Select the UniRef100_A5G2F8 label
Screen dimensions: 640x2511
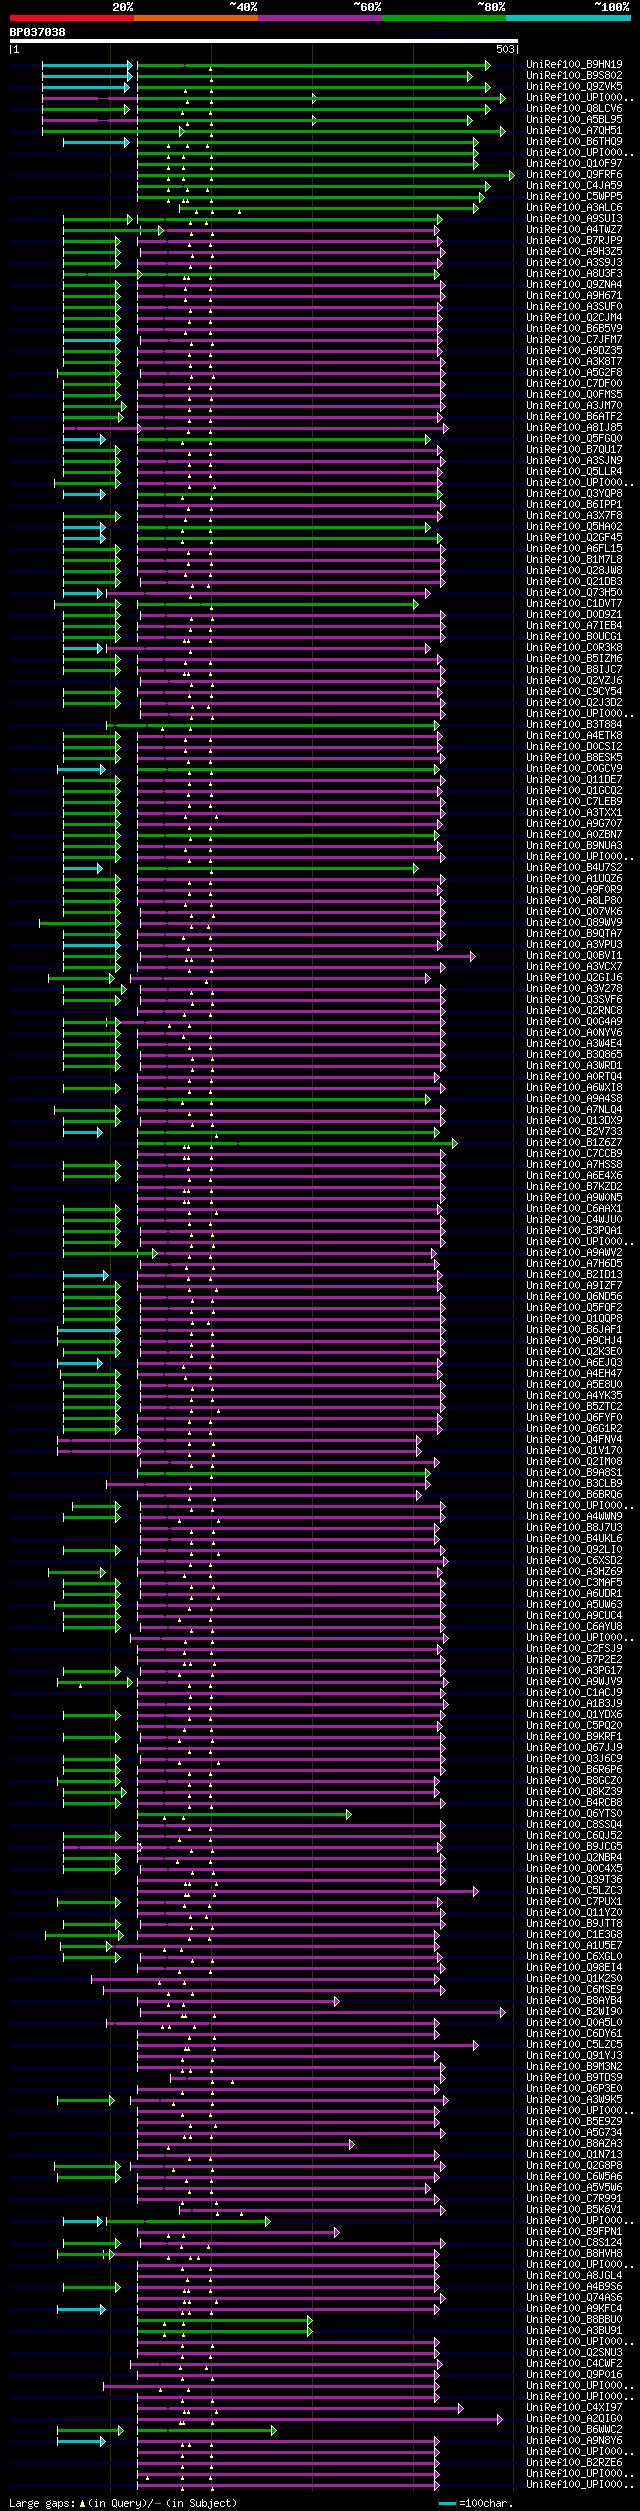(574, 372)
